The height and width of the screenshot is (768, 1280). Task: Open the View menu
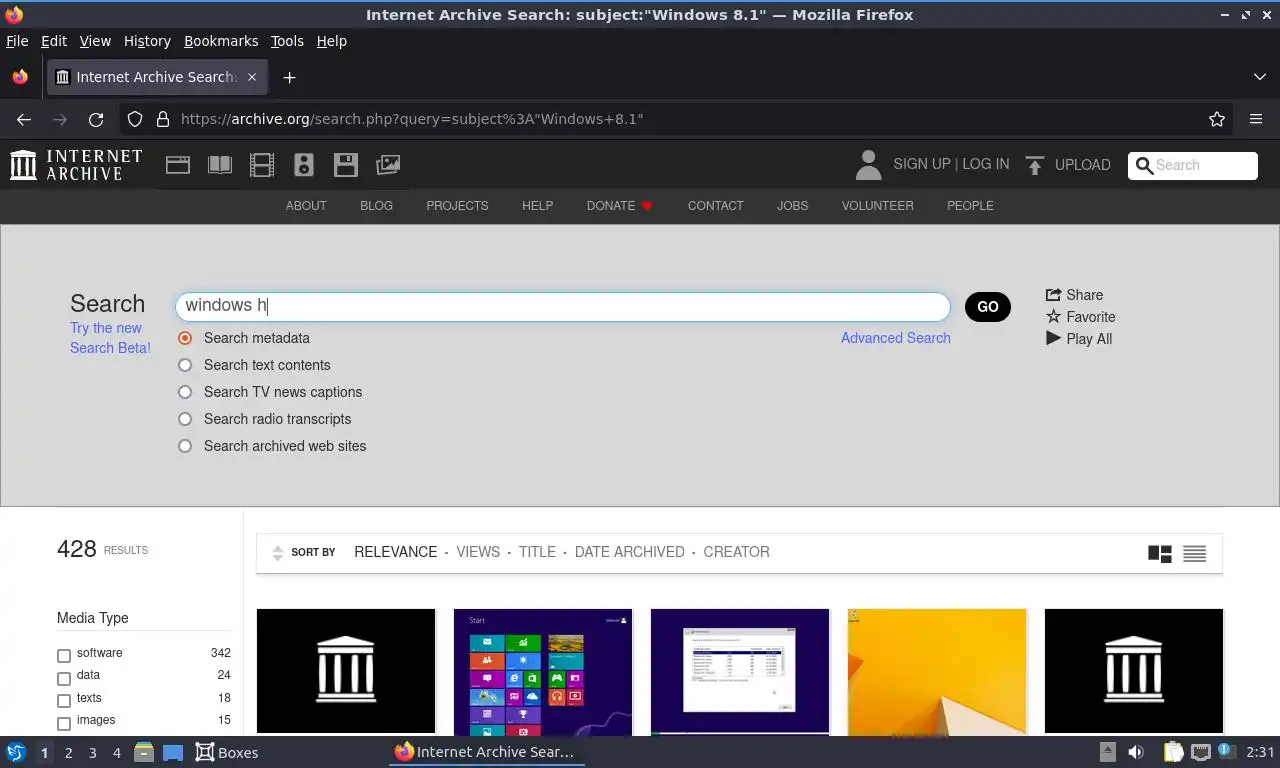[x=95, y=41]
